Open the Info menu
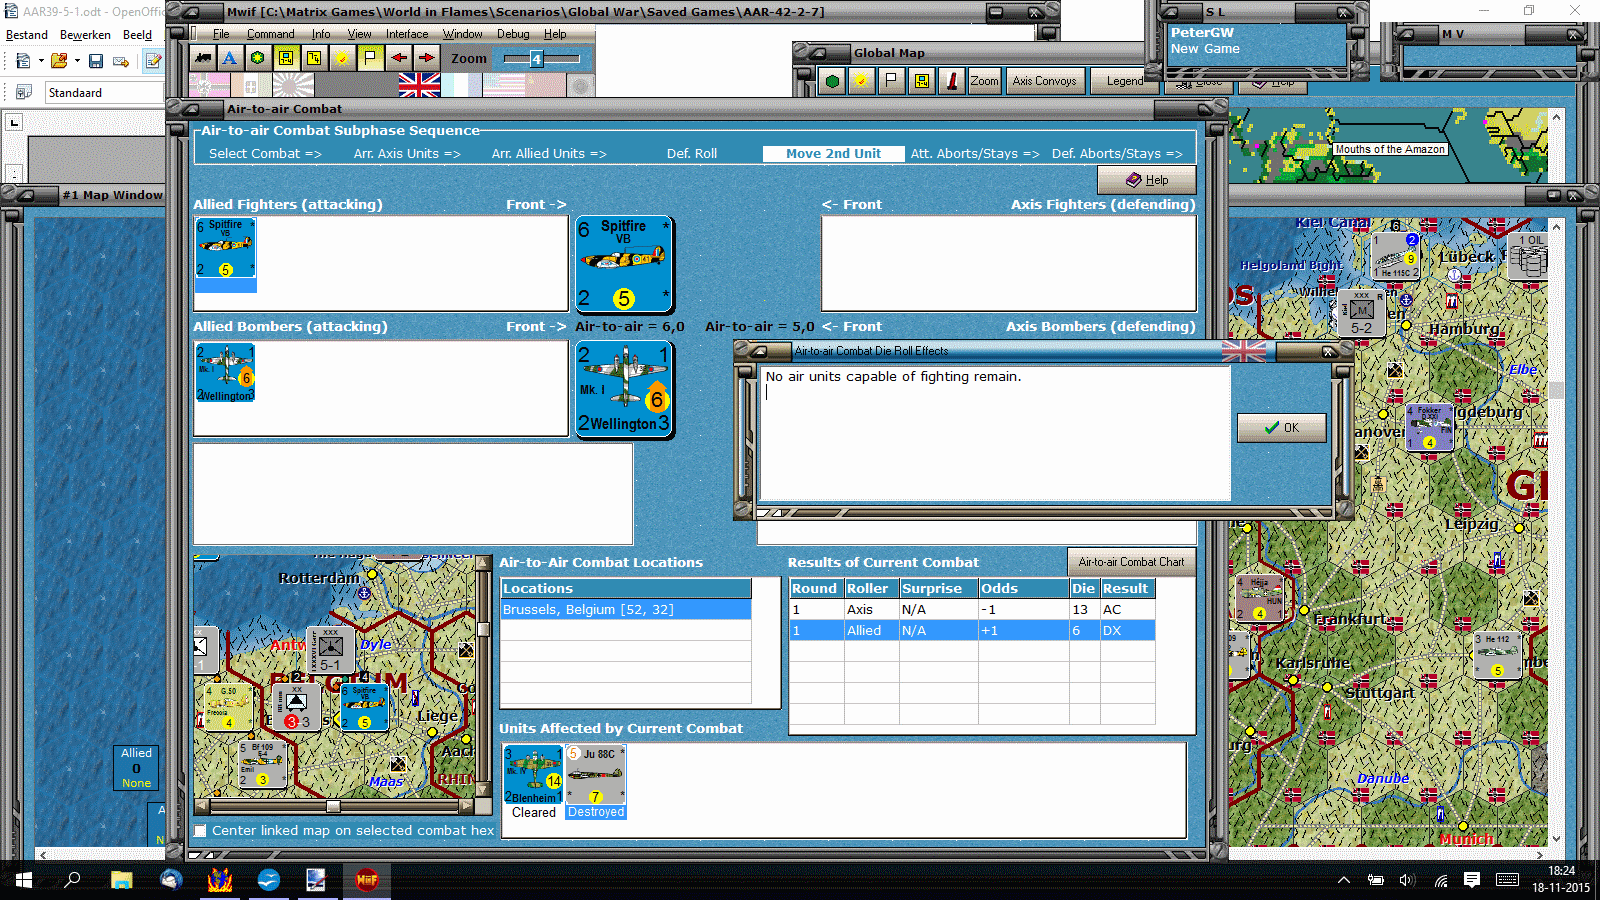Screen dimensions: 1600x900 [321, 34]
